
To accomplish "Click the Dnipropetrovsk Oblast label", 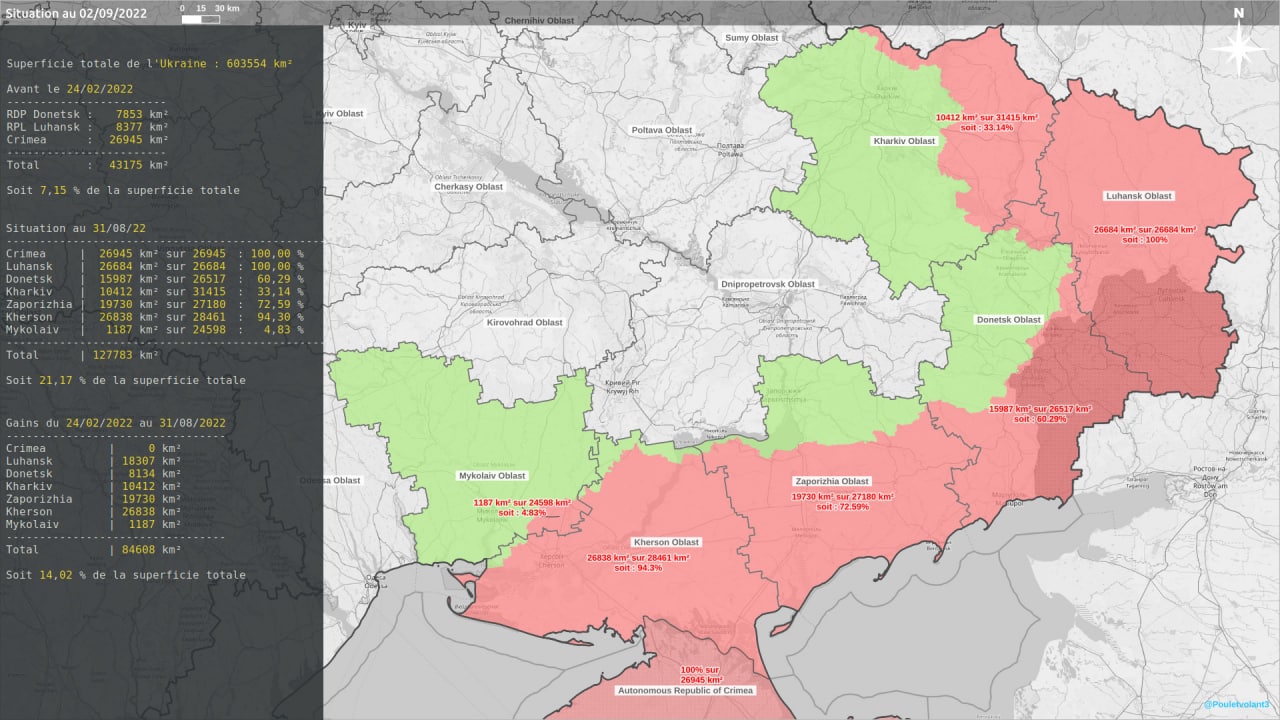I will [x=768, y=284].
